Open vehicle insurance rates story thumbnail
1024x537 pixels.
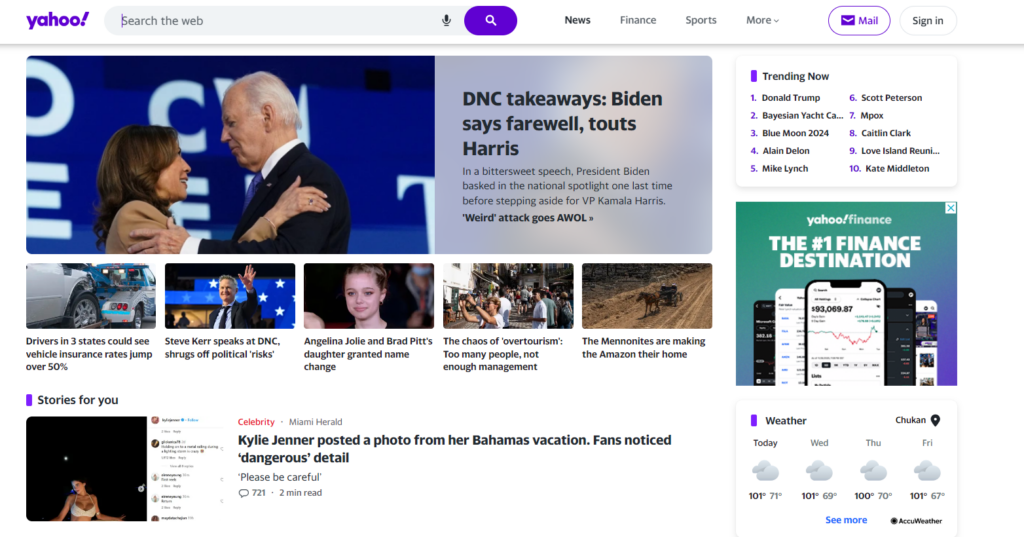coord(91,296)
